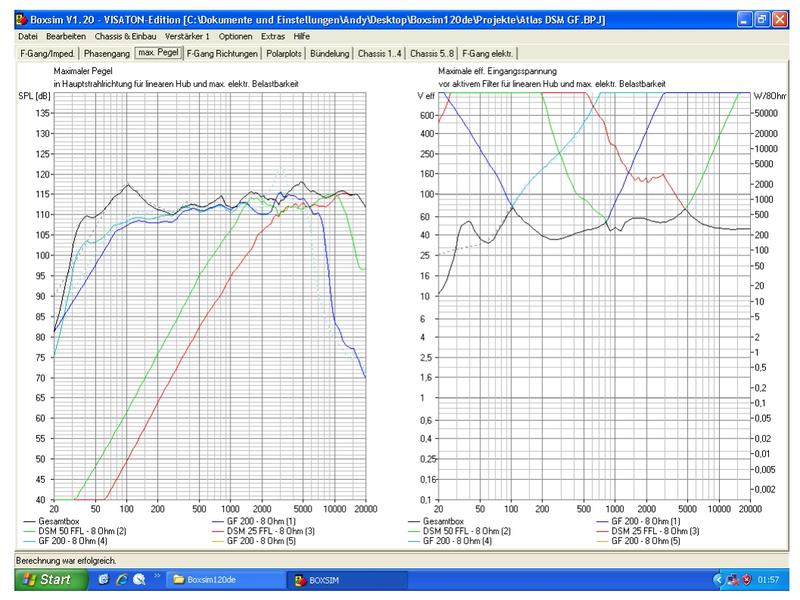The height and width of the screenshot is (600, 800).
Task: Open the Internet Explorer quick launch icon
Action: [120, 579]
